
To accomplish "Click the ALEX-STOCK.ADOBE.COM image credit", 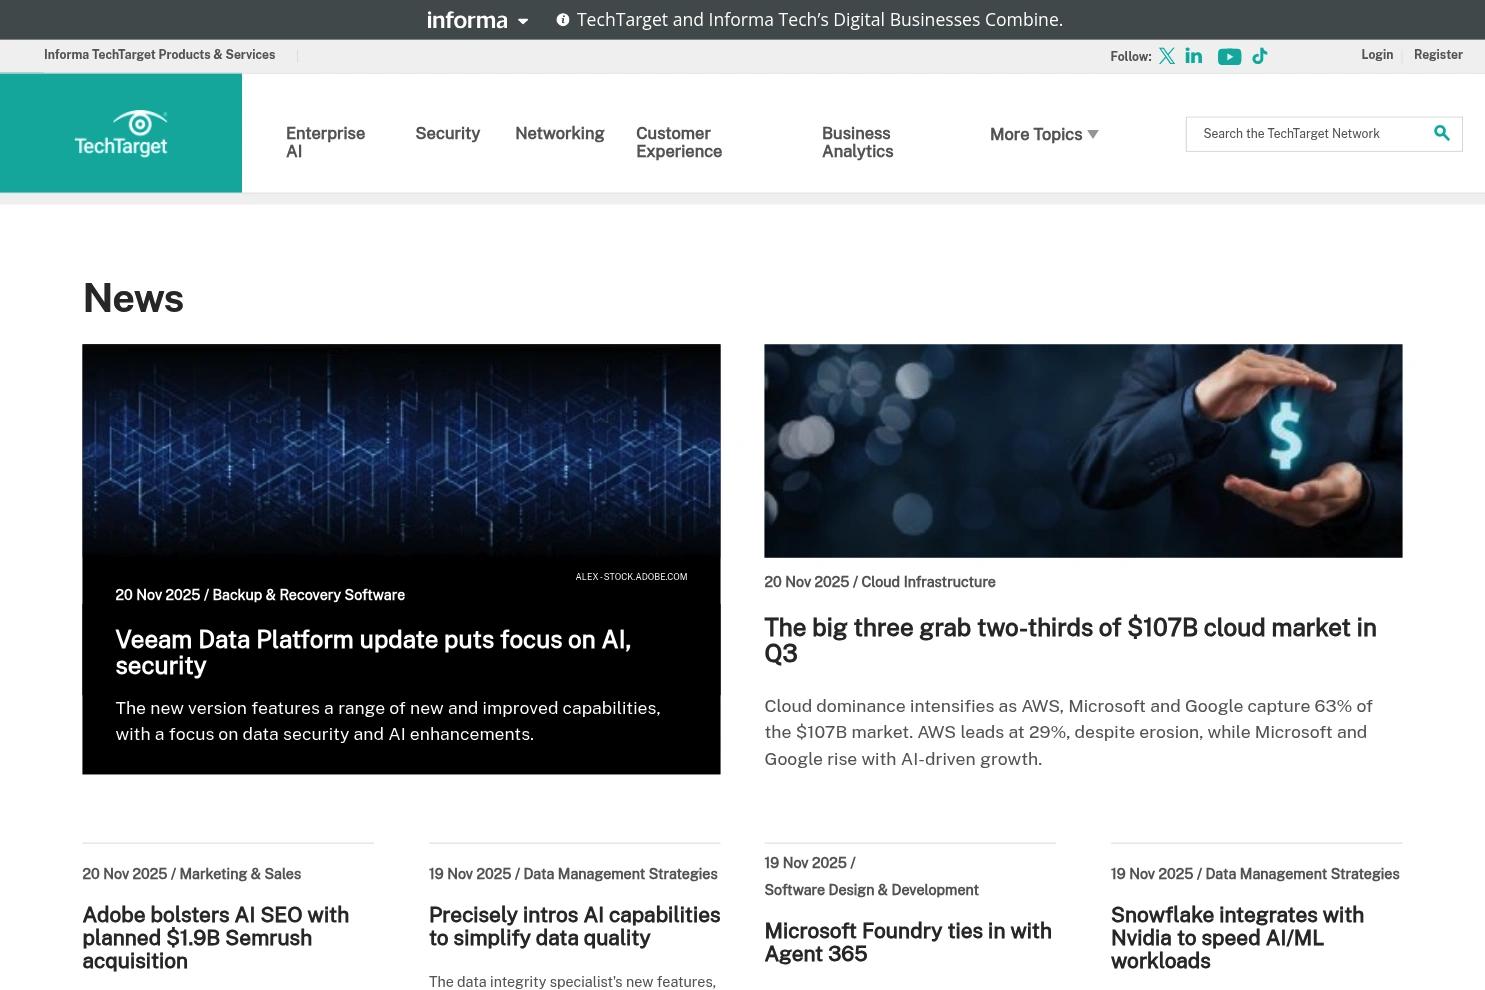I will coord(631,577).
